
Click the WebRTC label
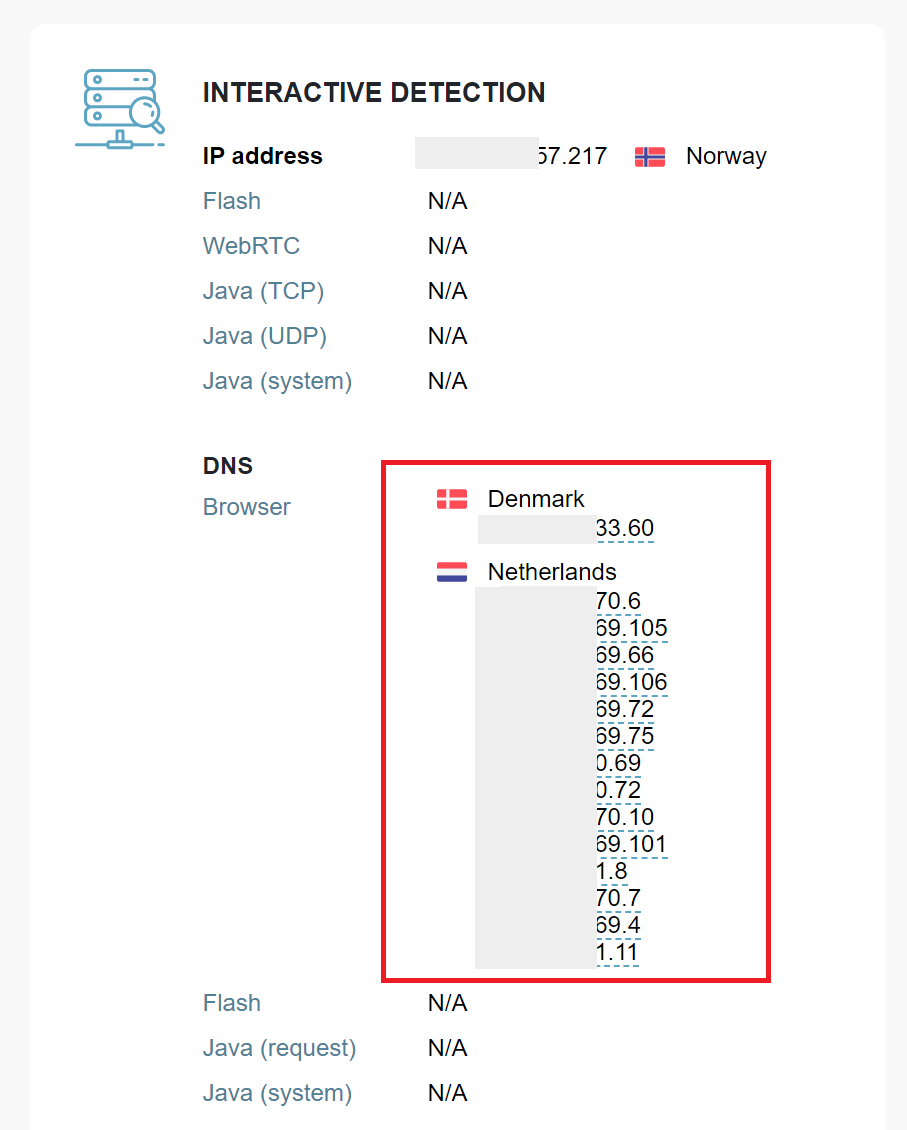tap(251, 246)
